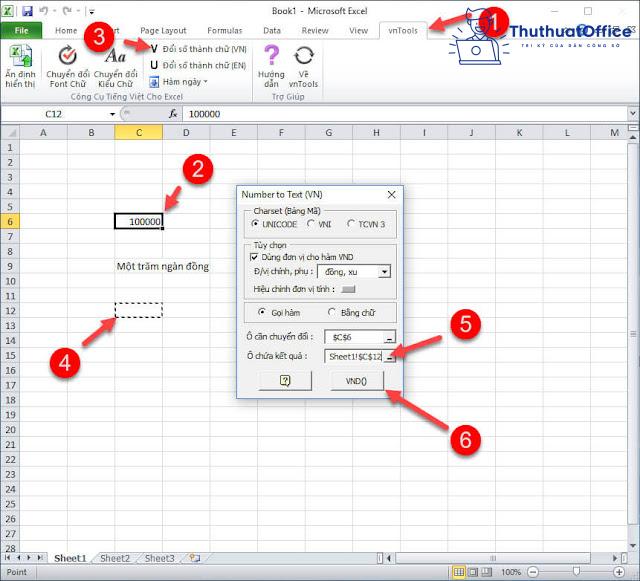640x581 pixels.
Task: Switch to the View tab
Action: click(358, 31)
